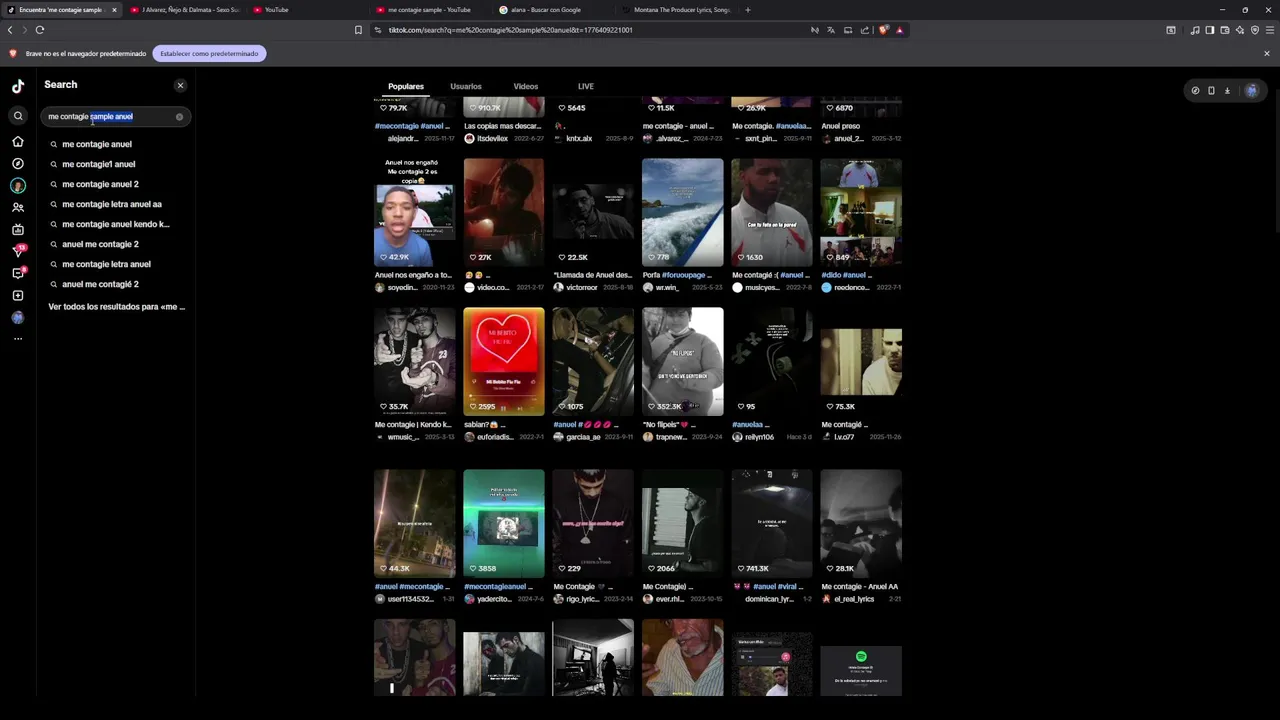Select suggestion 'me contagie letra anuel aa'
This screenshot has height=720, width=1280.
tap(112, 204)
